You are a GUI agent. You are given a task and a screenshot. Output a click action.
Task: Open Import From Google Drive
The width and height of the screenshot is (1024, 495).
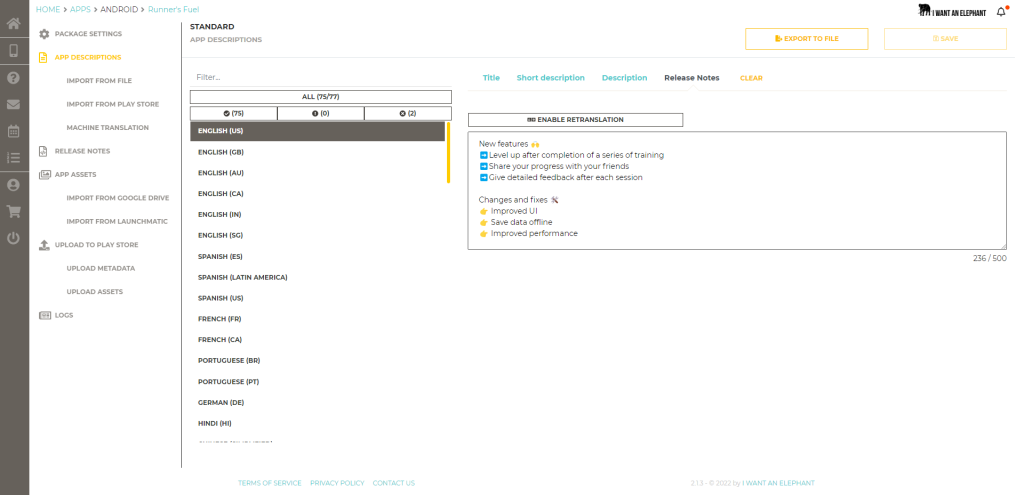pos(118,198)
